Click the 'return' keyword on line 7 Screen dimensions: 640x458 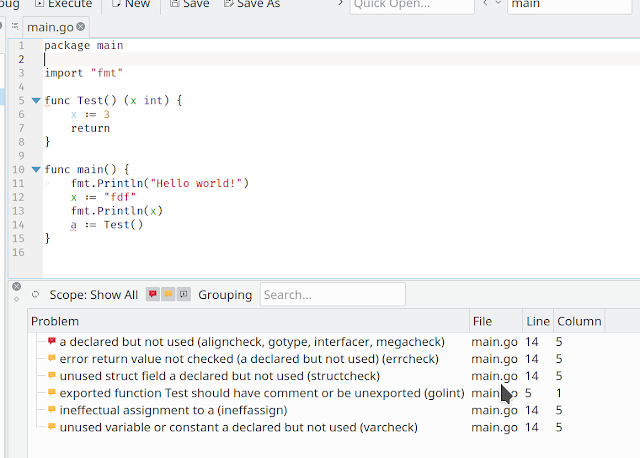[x=90, y=128]
